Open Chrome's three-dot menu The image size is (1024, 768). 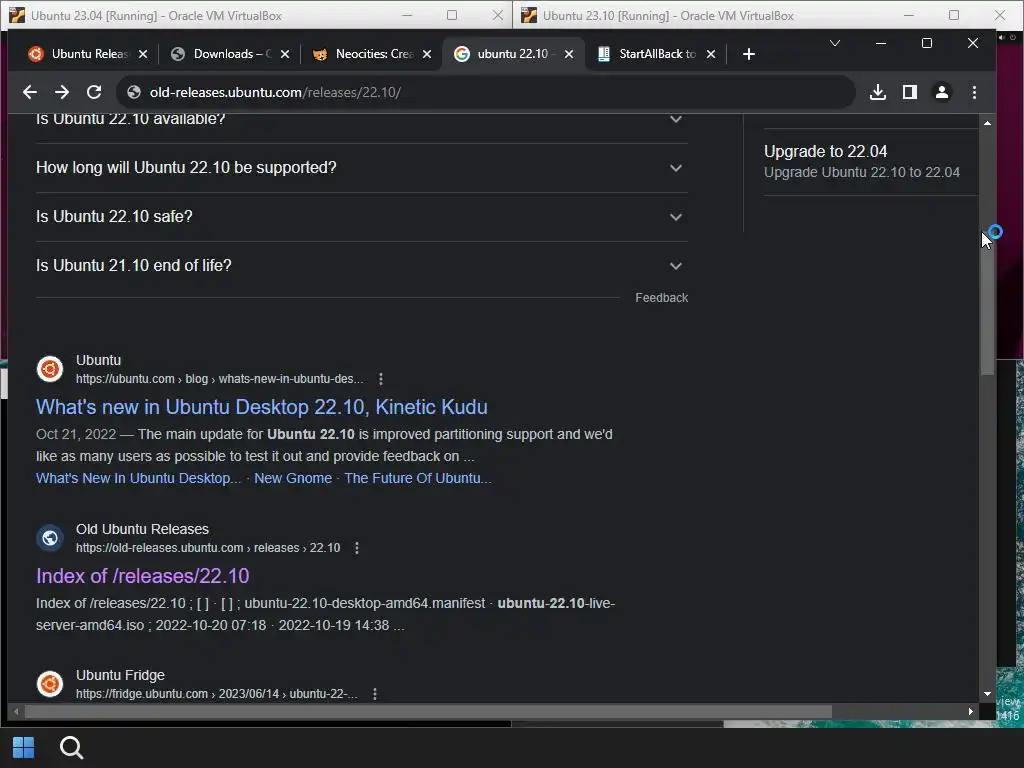coord(974,92)
